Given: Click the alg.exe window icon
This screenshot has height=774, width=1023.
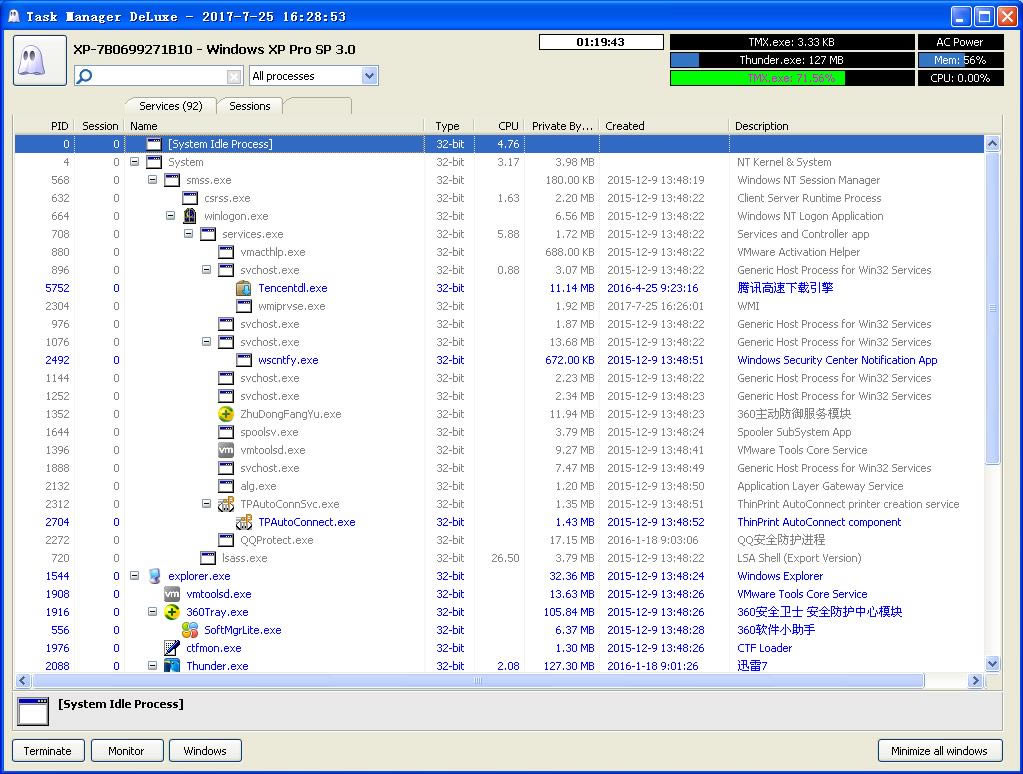Looking at the screenshot, I should click(226, 486).
